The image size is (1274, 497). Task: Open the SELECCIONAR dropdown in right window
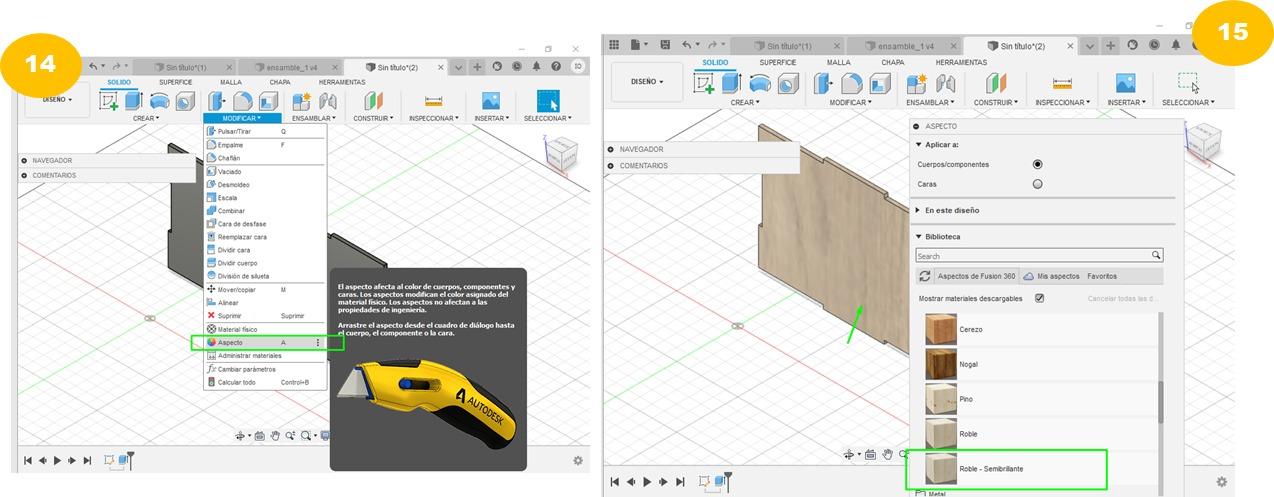pyautogui.click(x=1188, y=102)
